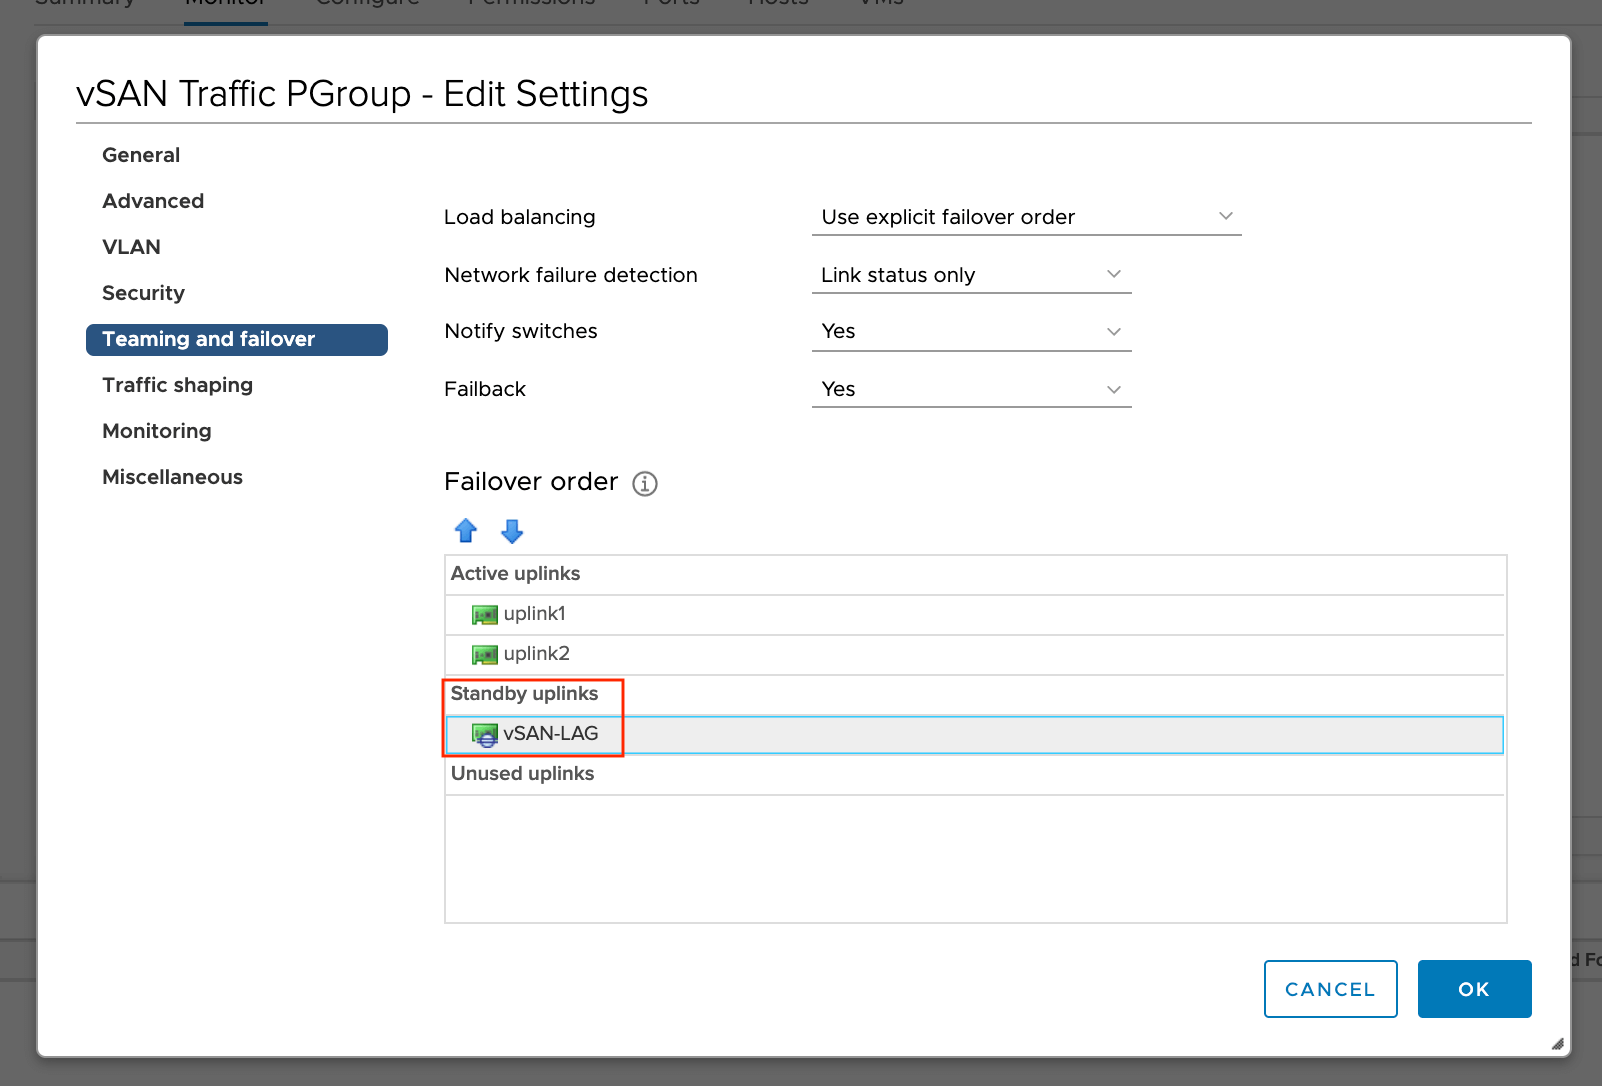Expand the Failback dropdown

tap(971, 389)
